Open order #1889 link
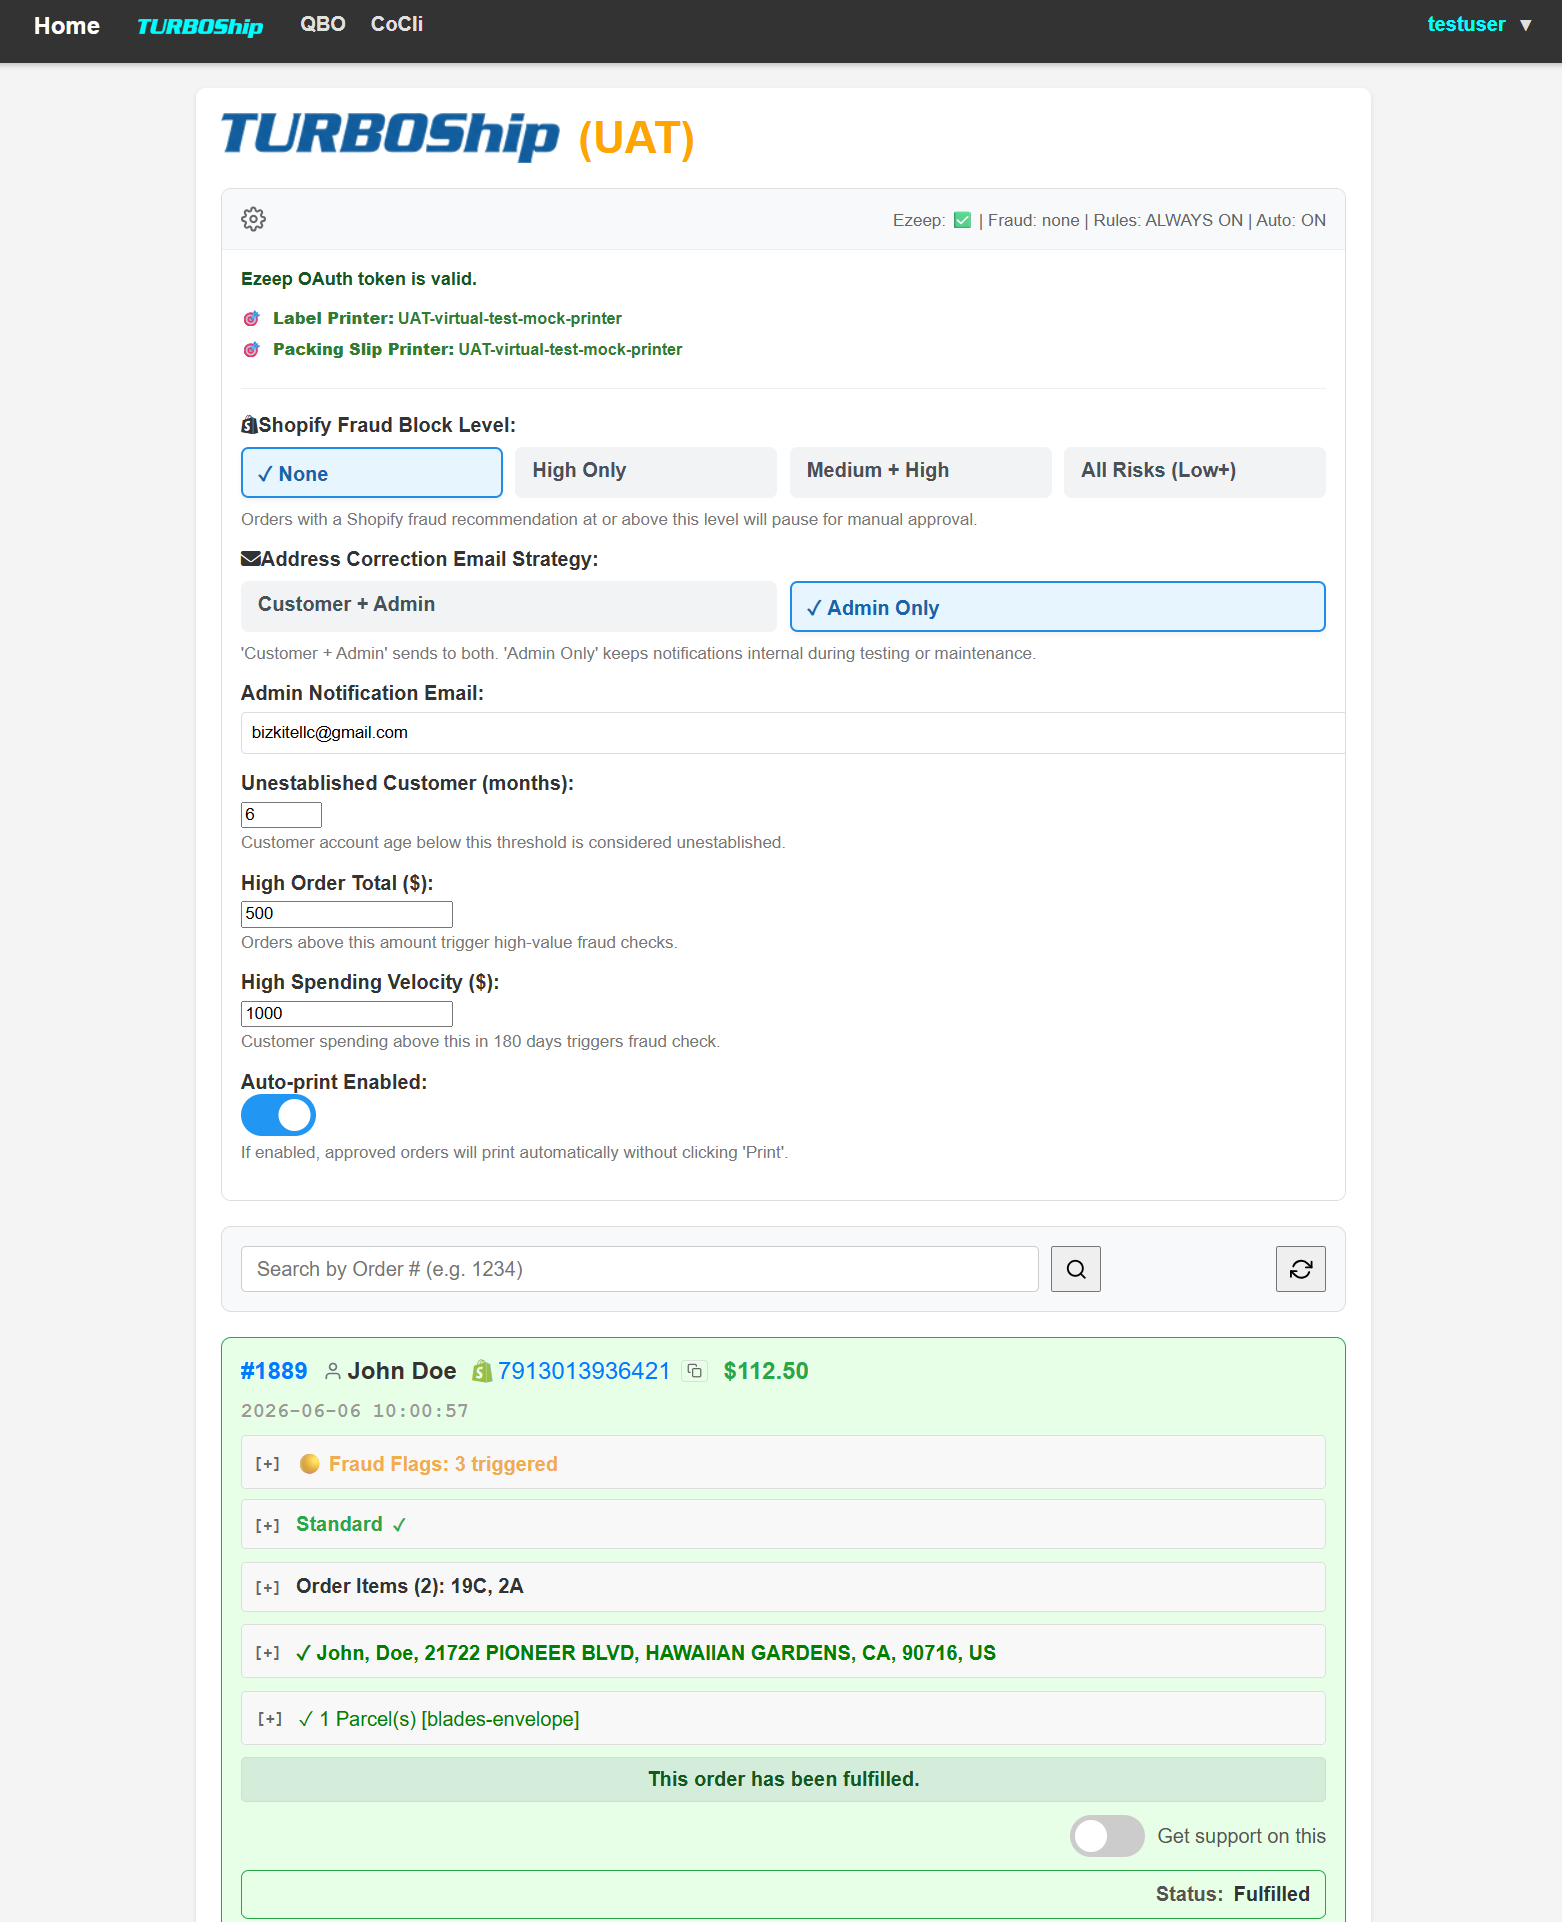1562x1922 pixels. pos(274,1371)
